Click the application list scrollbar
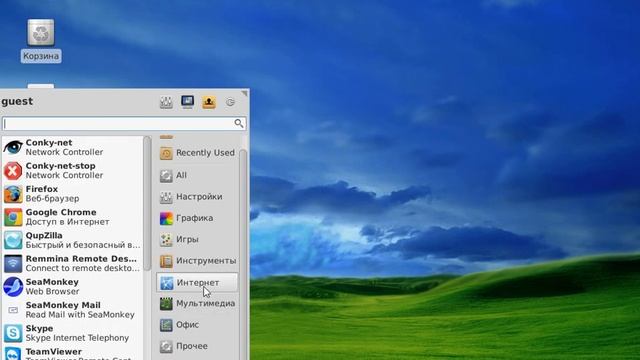Screen dimensions: 640x360 point(147,203)
